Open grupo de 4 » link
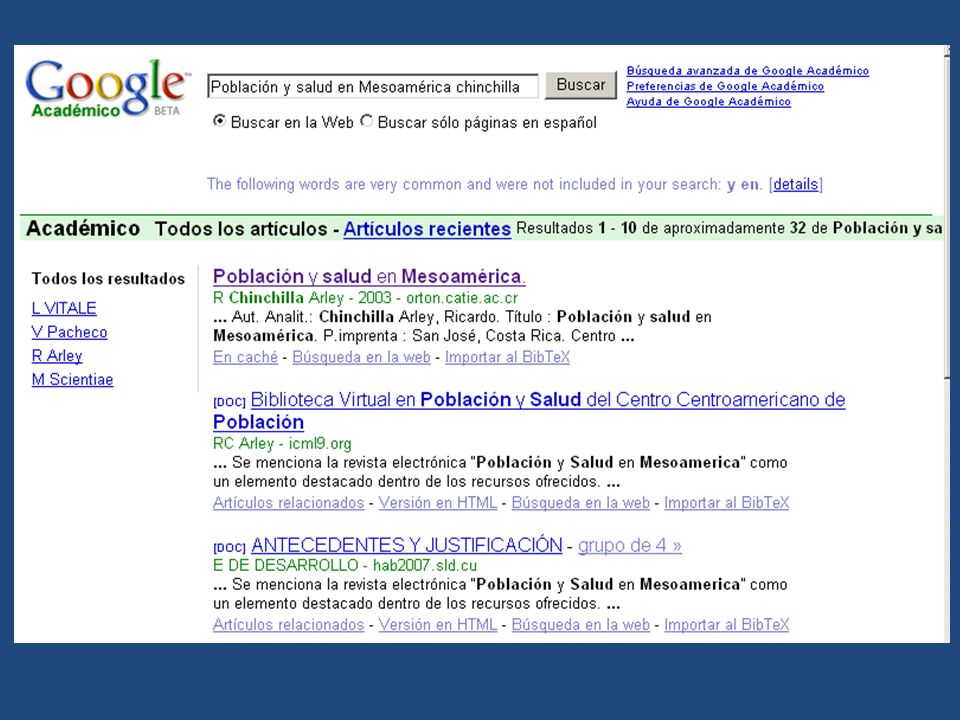960x720 pixels. click(629, 545)
